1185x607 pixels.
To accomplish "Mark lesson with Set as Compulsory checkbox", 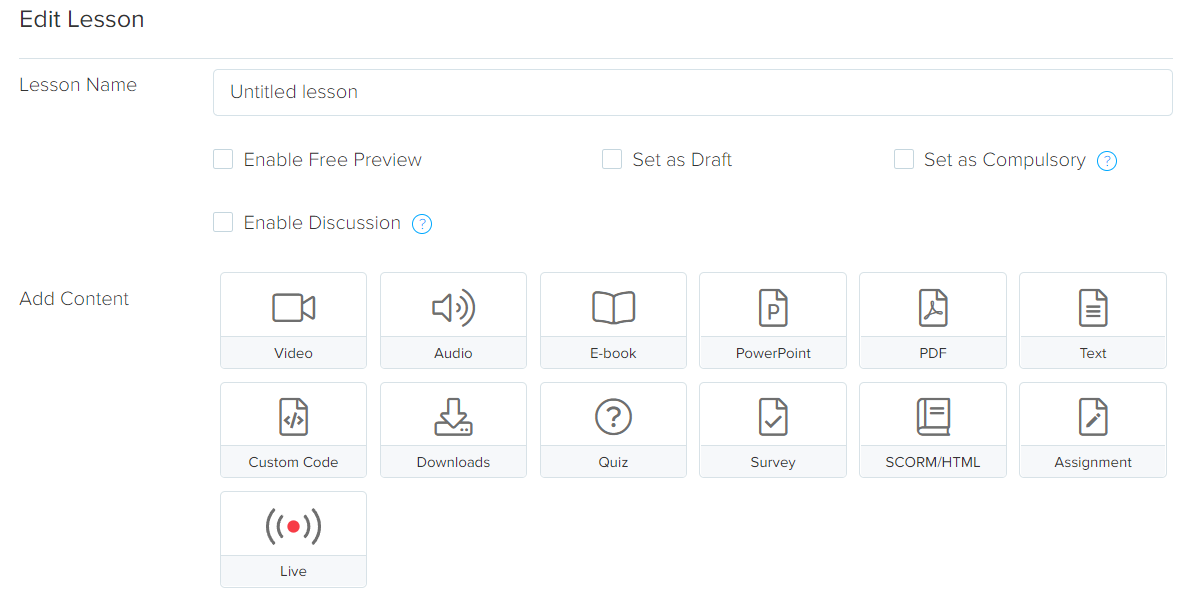I will pos(904,159).
